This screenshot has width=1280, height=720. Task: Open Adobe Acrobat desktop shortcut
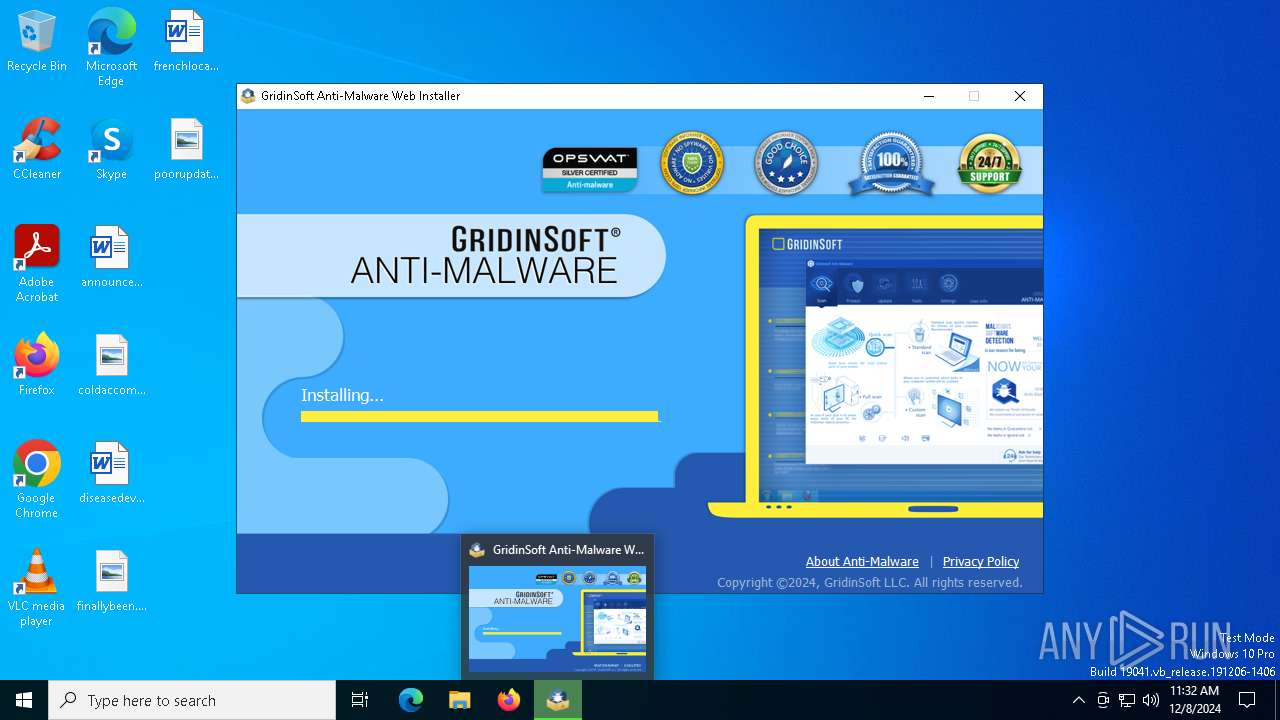coord(37,264)
